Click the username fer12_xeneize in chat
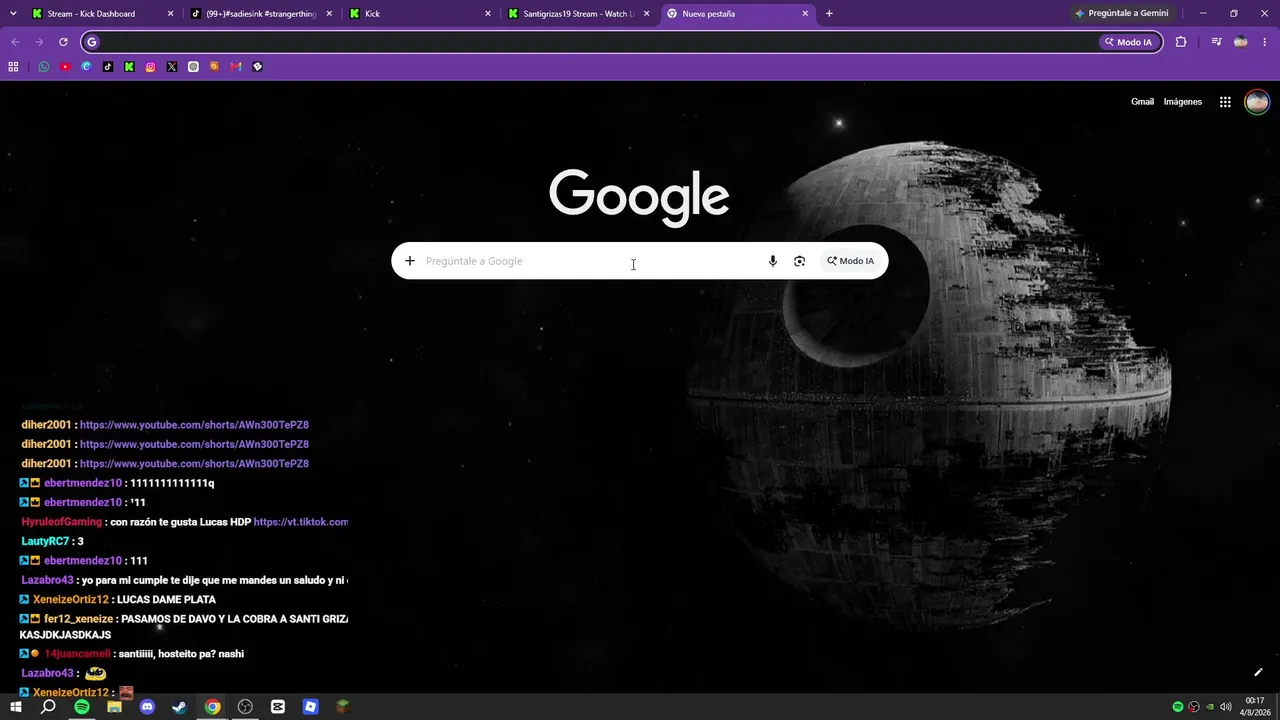Viewport: 1280px width, 720px height. [78, 619]
